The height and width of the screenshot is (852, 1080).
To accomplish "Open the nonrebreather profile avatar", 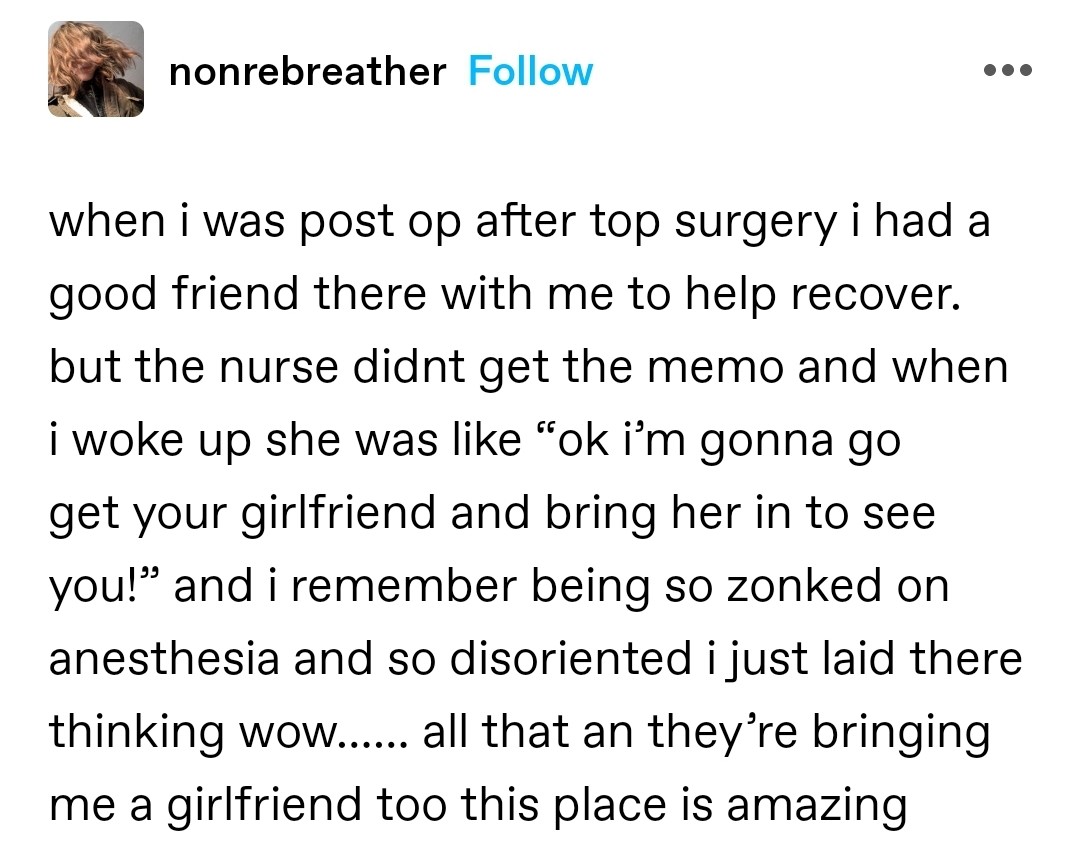I will tap(96, 70).
